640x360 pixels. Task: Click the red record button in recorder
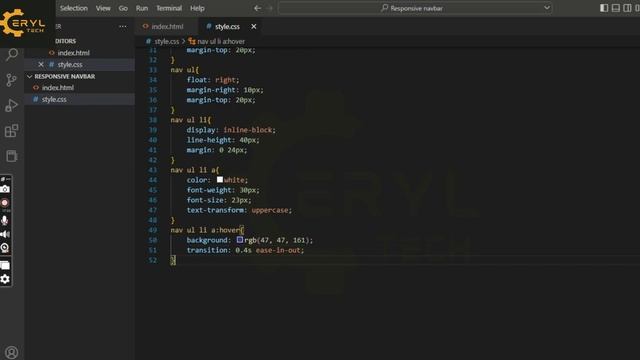[5, 203]
